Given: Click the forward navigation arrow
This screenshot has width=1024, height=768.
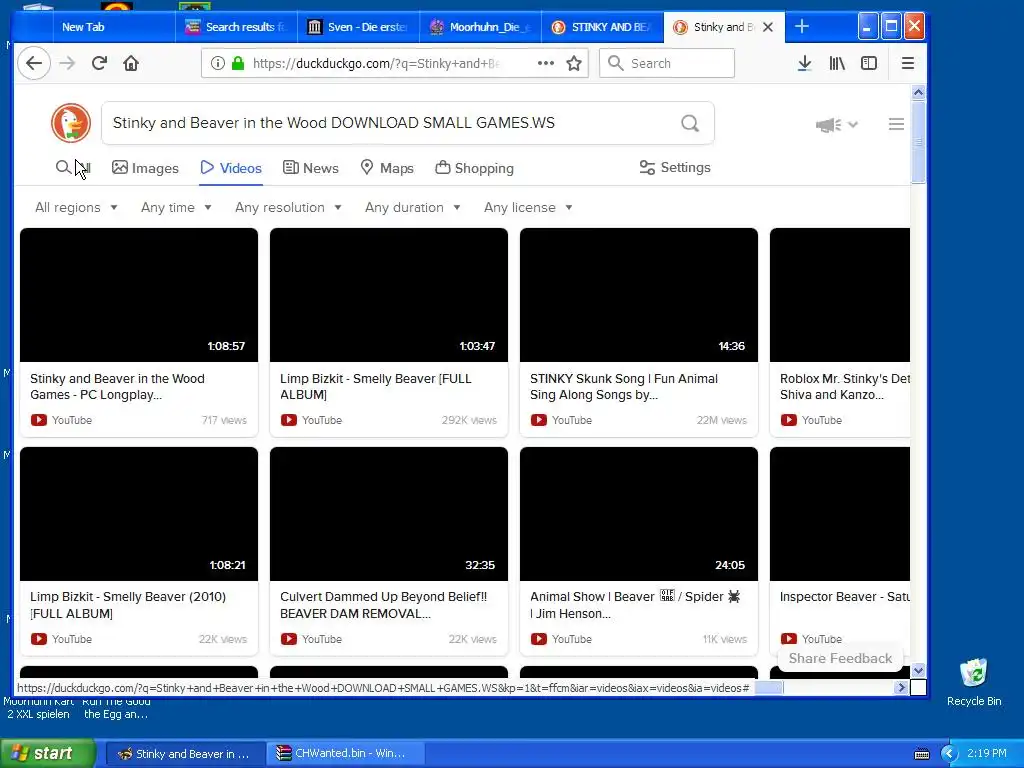Looking at the screenshot, I should tap(67, 63).
